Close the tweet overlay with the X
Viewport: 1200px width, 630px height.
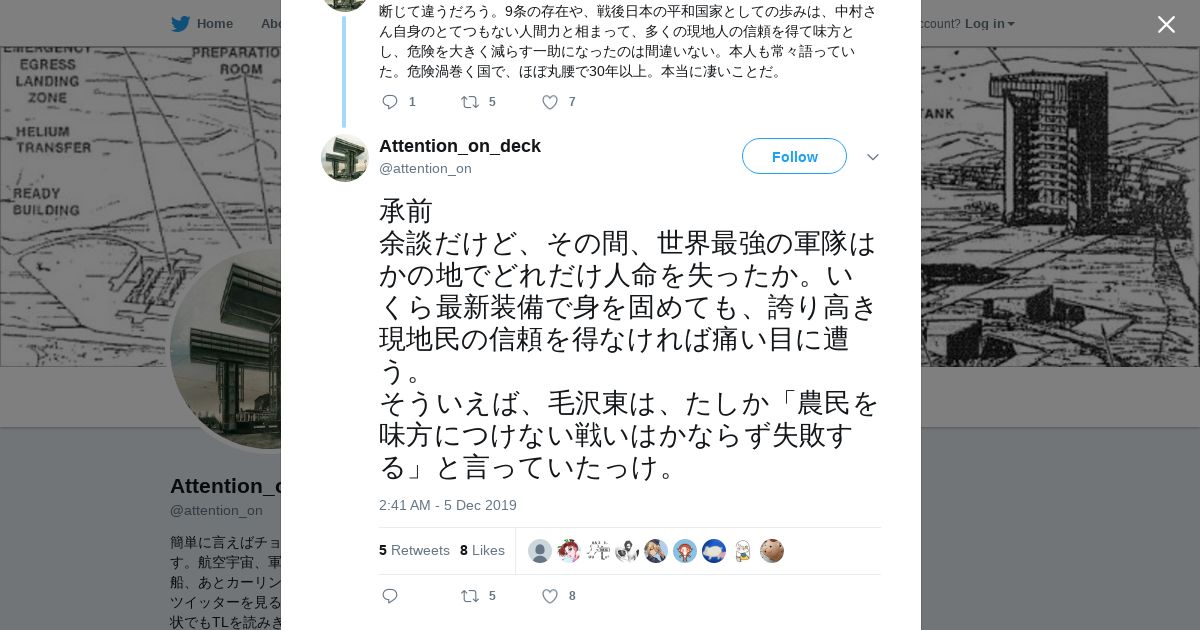[1166, 24]
